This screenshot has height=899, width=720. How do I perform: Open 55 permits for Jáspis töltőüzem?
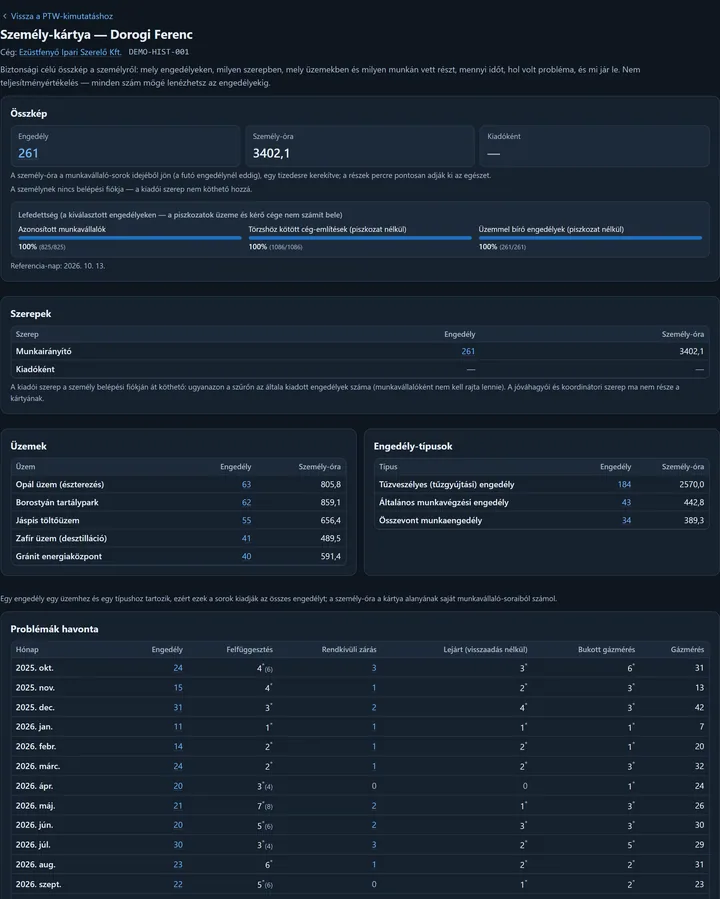246,521
